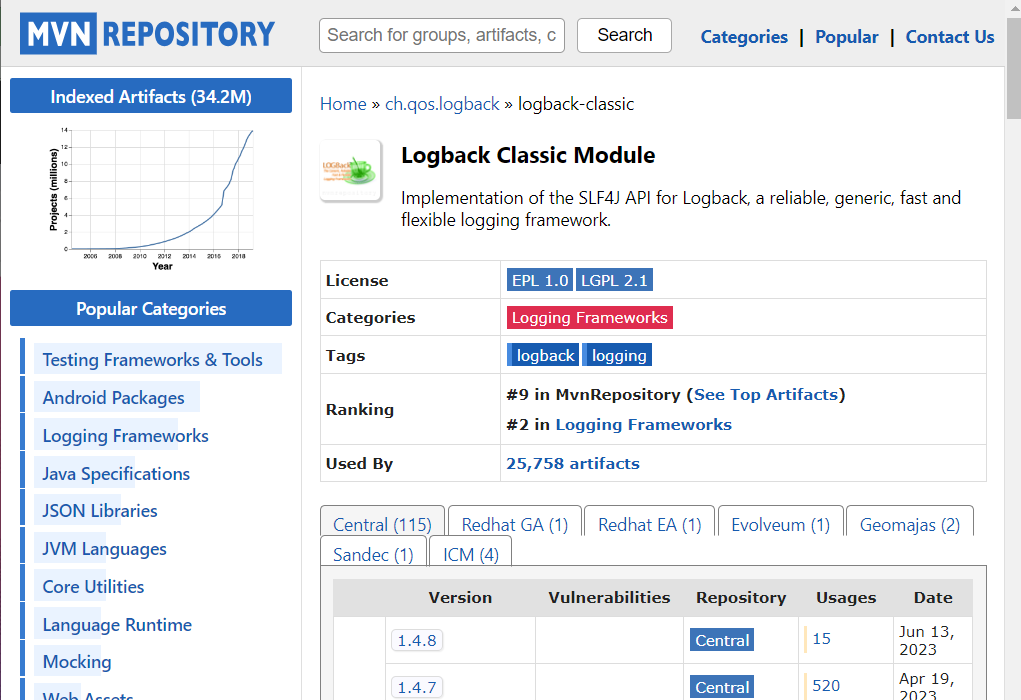Click Usages column header
Screen dimensions: 1021x700
(846, 597)
